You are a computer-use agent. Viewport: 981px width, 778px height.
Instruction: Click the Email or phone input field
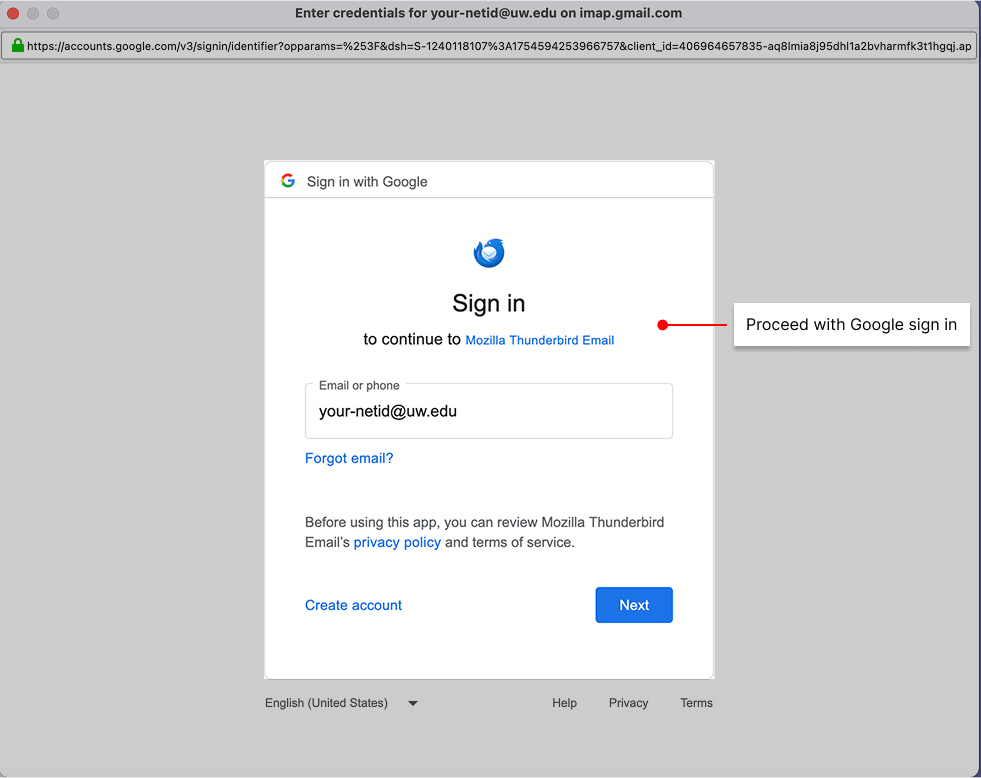(489, 411)
